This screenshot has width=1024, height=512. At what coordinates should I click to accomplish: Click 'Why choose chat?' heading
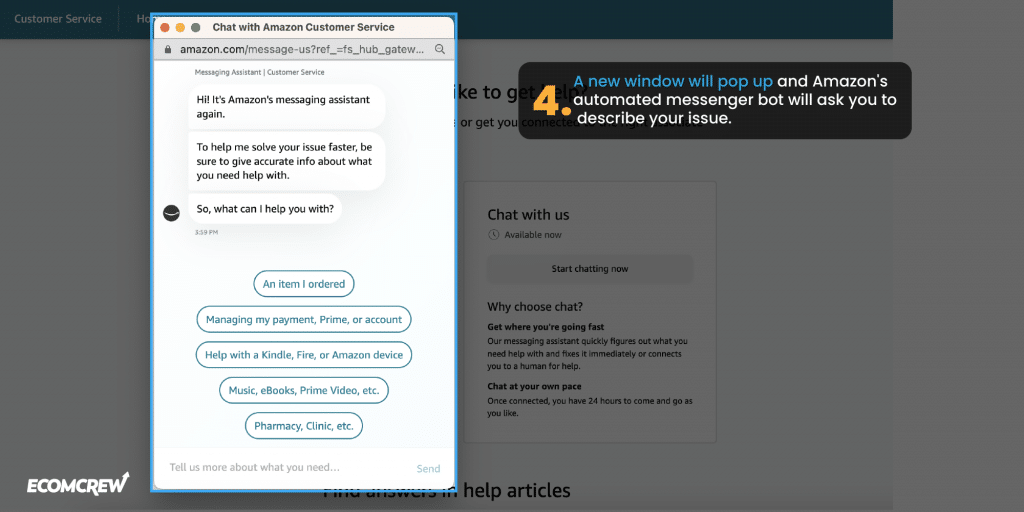[535, 306]
